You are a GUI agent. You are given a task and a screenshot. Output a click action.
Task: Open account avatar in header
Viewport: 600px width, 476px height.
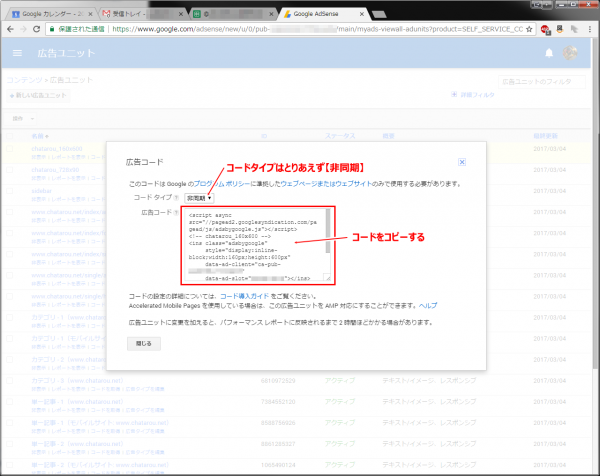(x=570, y=53)
